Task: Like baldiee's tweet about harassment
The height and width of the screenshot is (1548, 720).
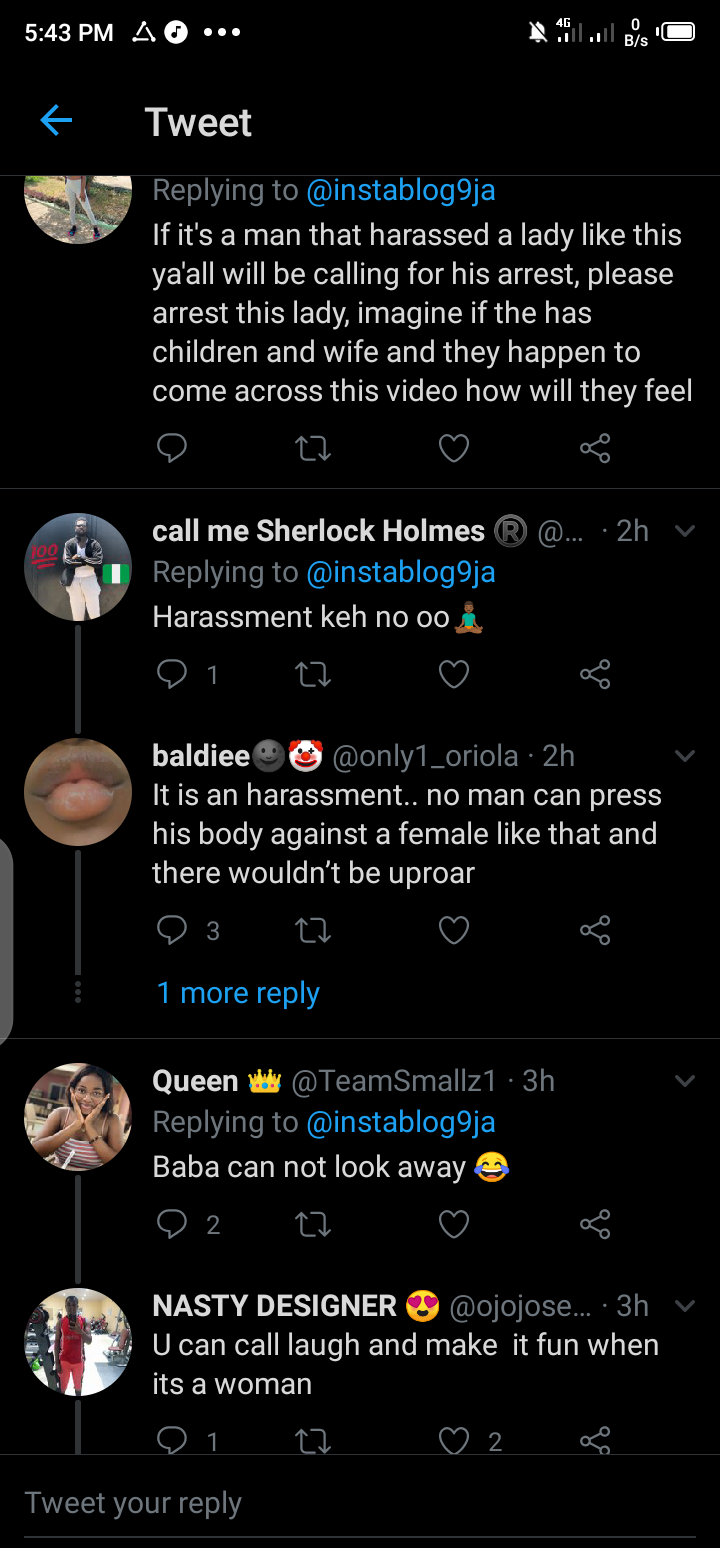Action: [454, 931]
